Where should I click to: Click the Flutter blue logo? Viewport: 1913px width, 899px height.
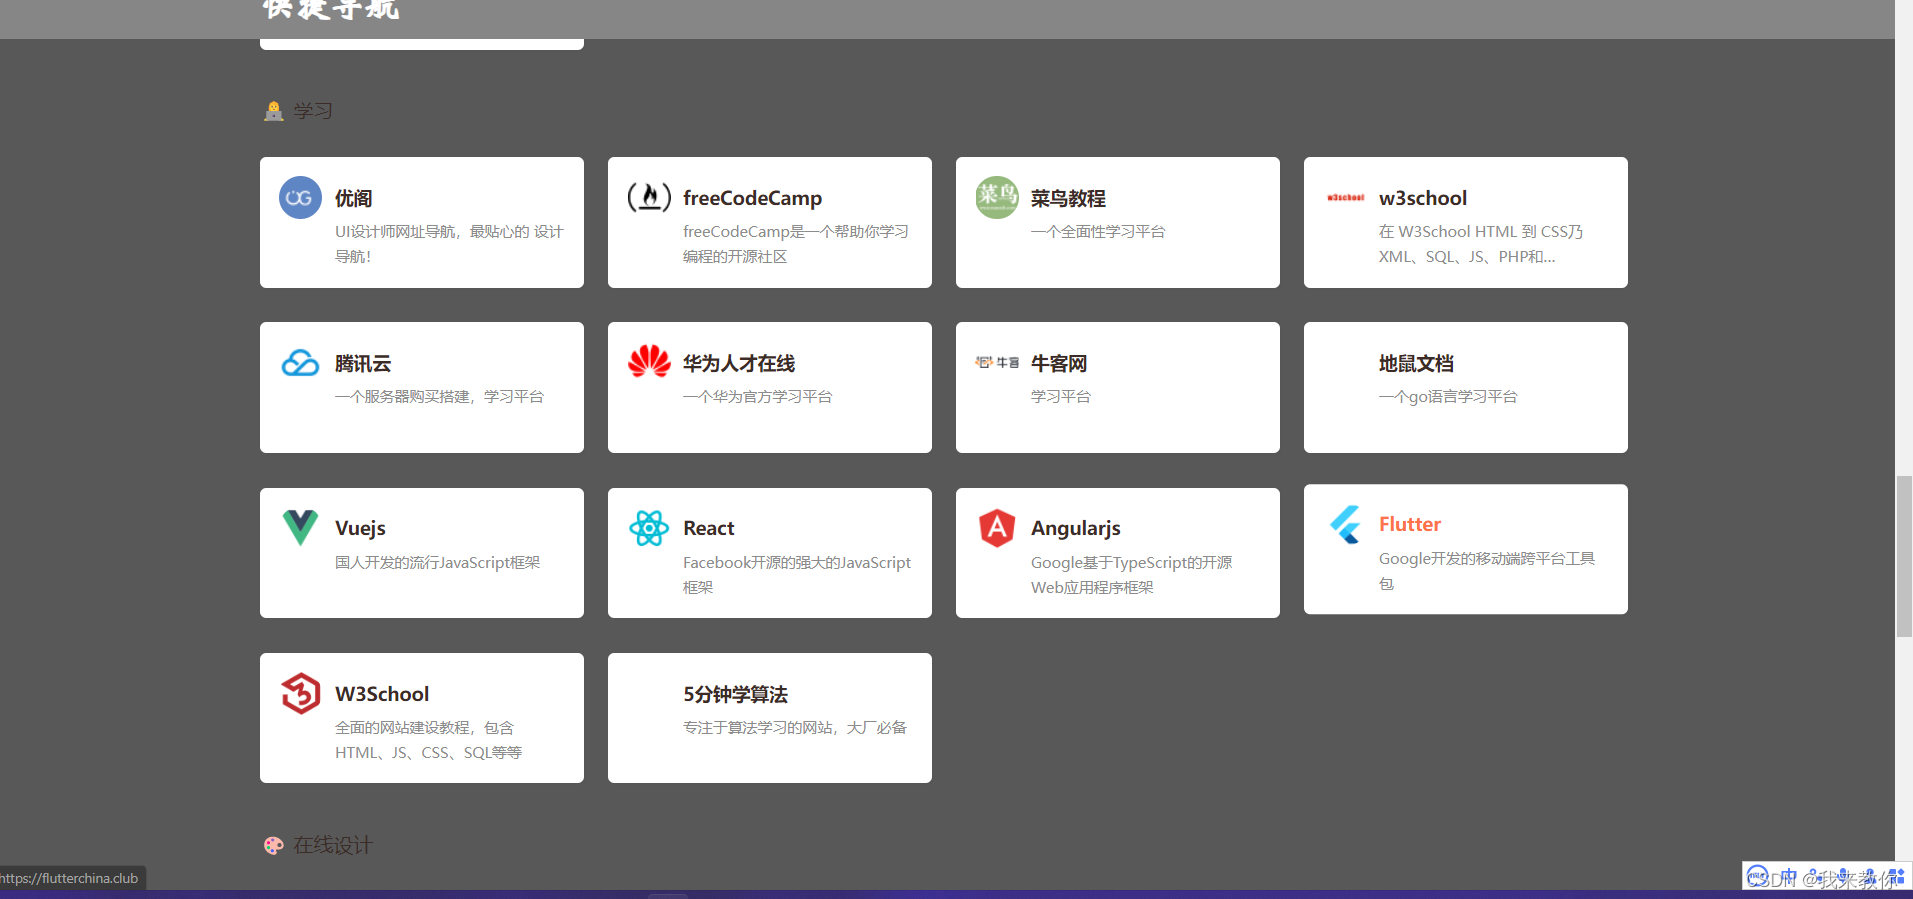(x=1345, y=524)
